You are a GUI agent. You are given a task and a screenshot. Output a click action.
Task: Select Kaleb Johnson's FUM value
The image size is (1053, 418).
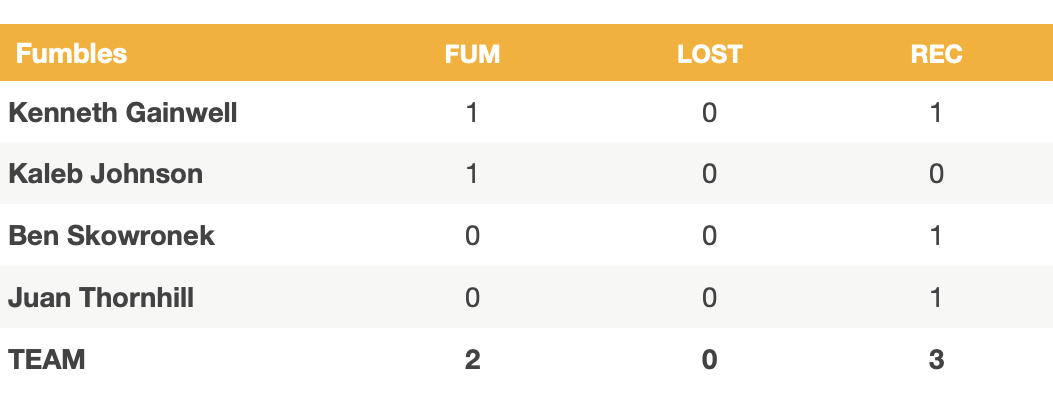pos(472,174)
